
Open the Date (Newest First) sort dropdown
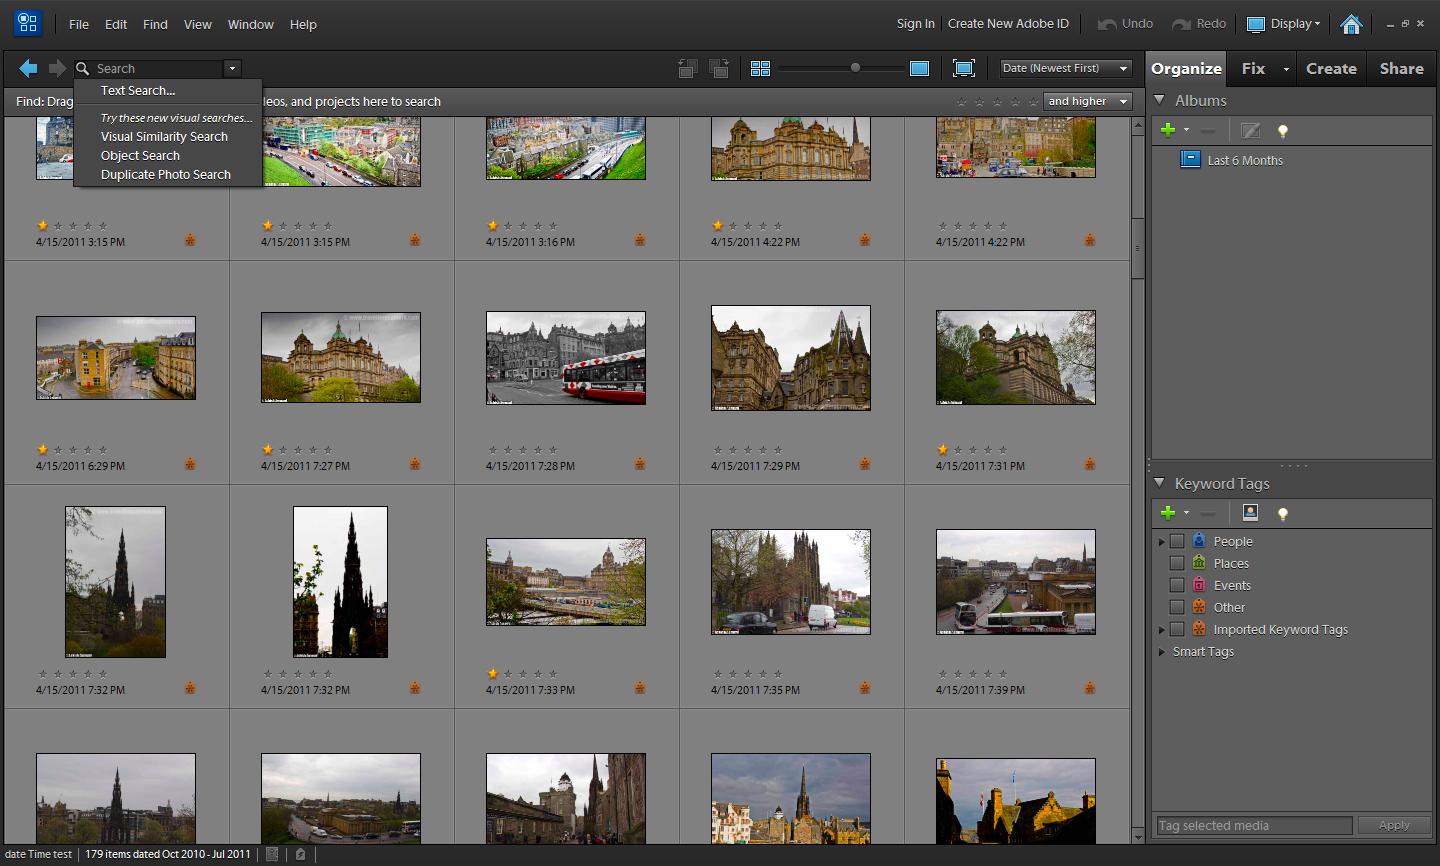[1064, 67]
